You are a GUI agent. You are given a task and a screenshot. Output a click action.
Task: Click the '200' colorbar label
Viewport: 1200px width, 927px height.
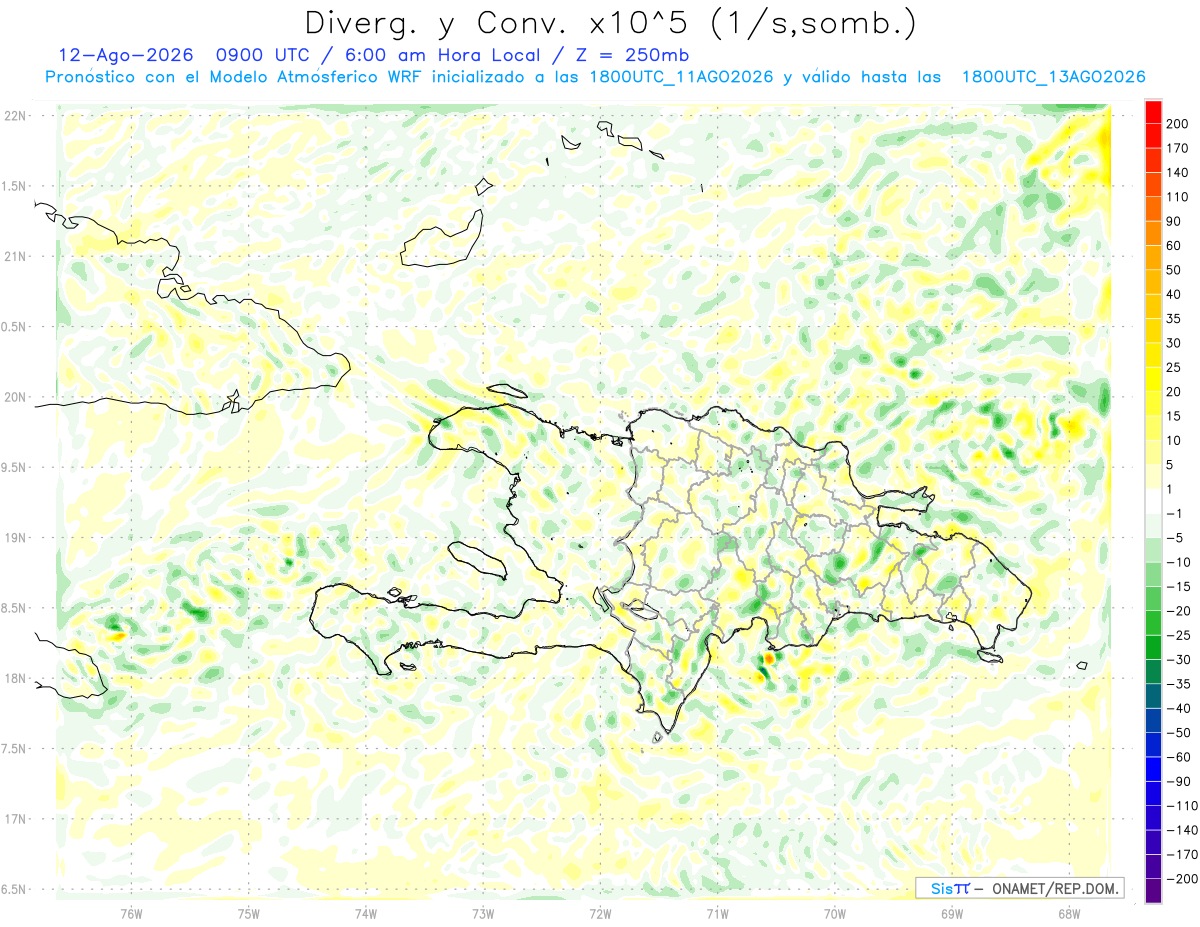(x=1178, y=124)
